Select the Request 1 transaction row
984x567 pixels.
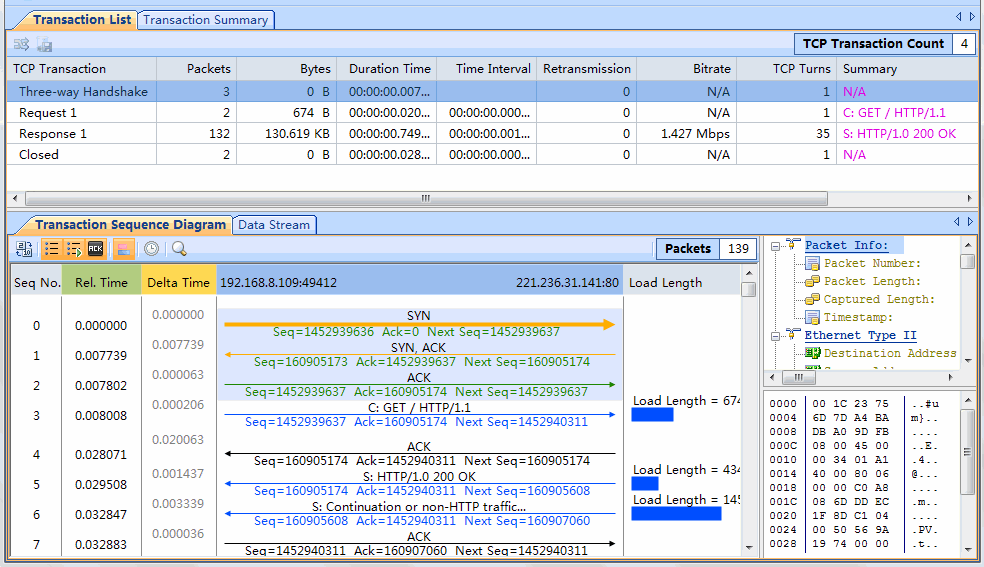[493, 113]
